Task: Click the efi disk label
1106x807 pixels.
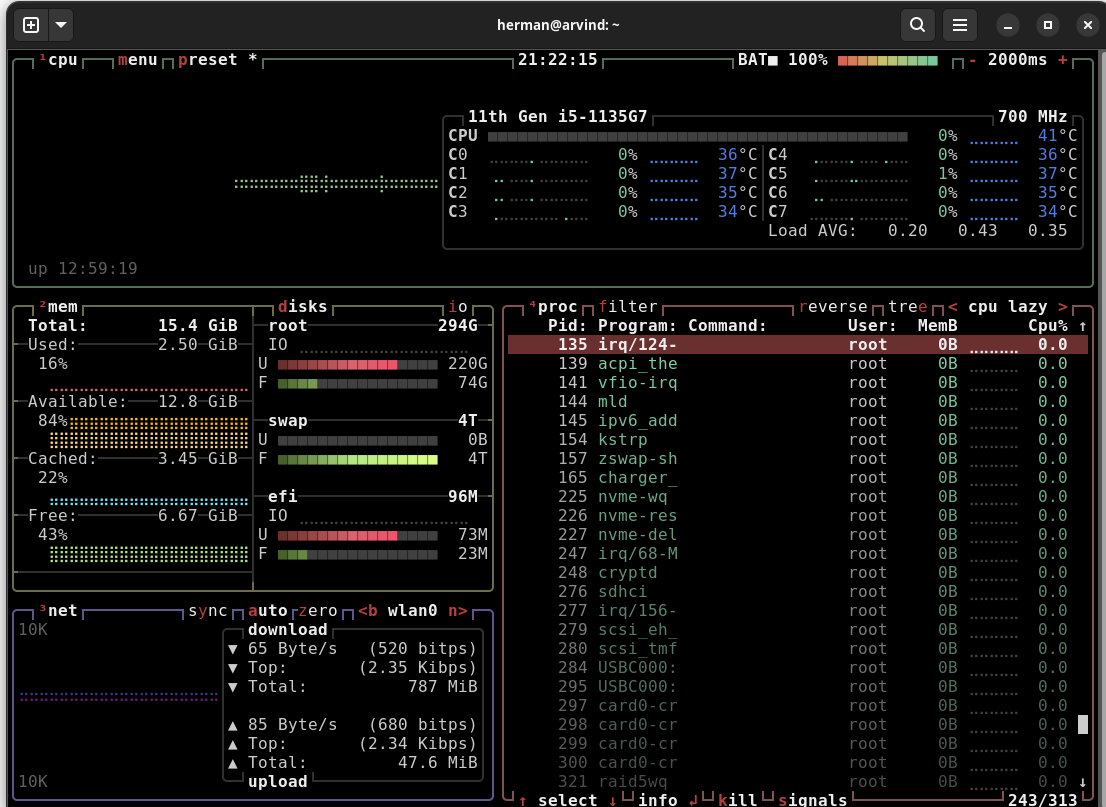Action: [283, 497]
